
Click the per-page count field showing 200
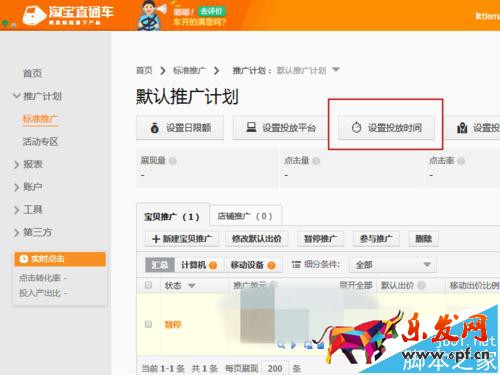275,368
